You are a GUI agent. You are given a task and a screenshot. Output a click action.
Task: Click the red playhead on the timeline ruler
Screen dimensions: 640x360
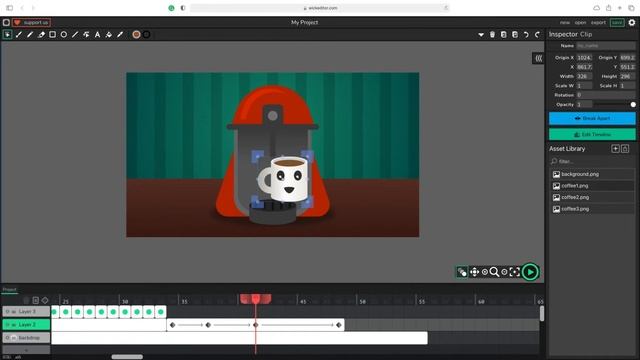pyautogui.click(x=256, y=299)
